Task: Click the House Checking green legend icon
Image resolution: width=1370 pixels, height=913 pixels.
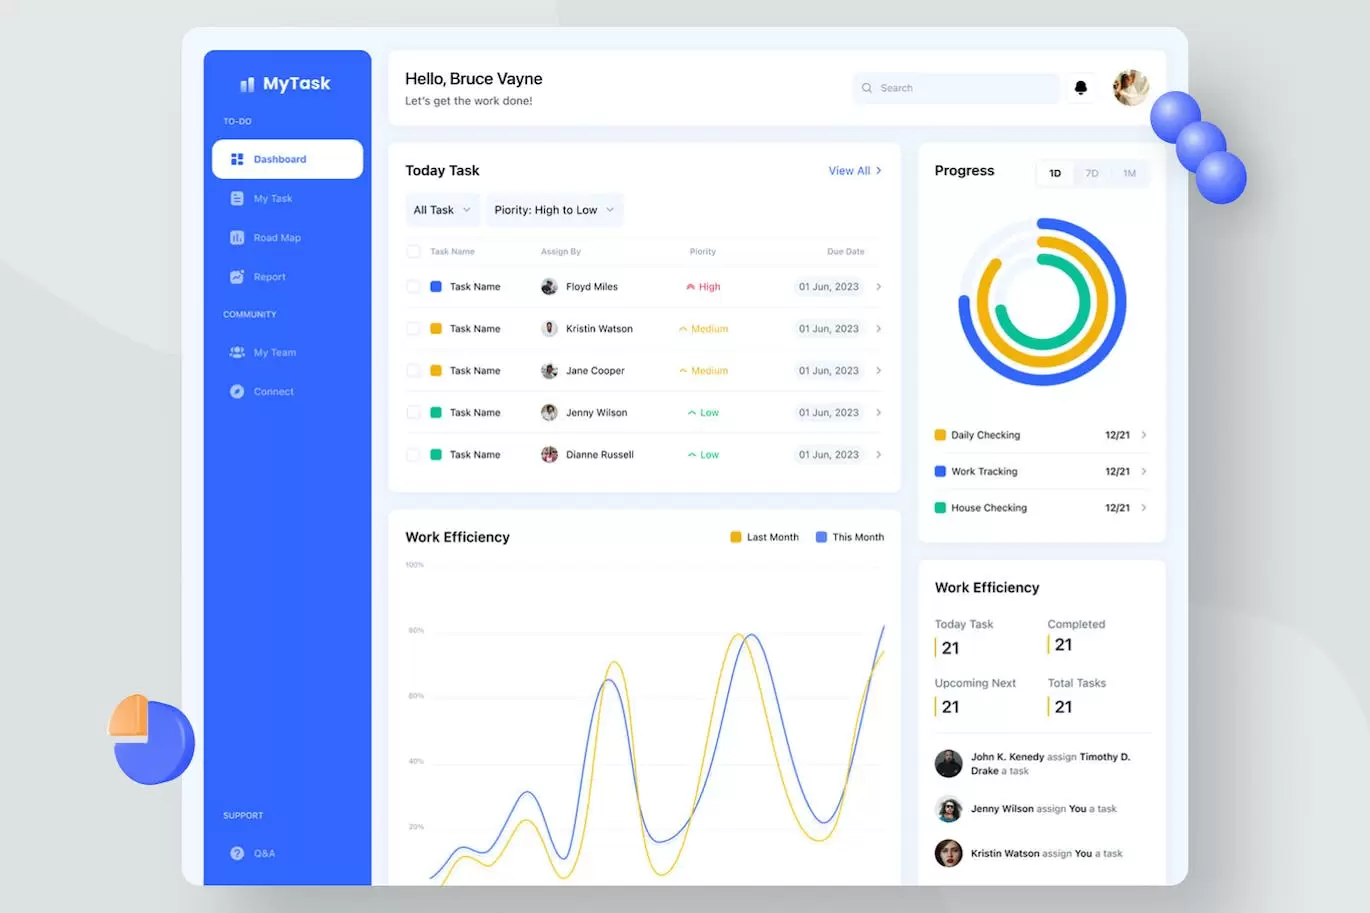Action: click(940, 508)
